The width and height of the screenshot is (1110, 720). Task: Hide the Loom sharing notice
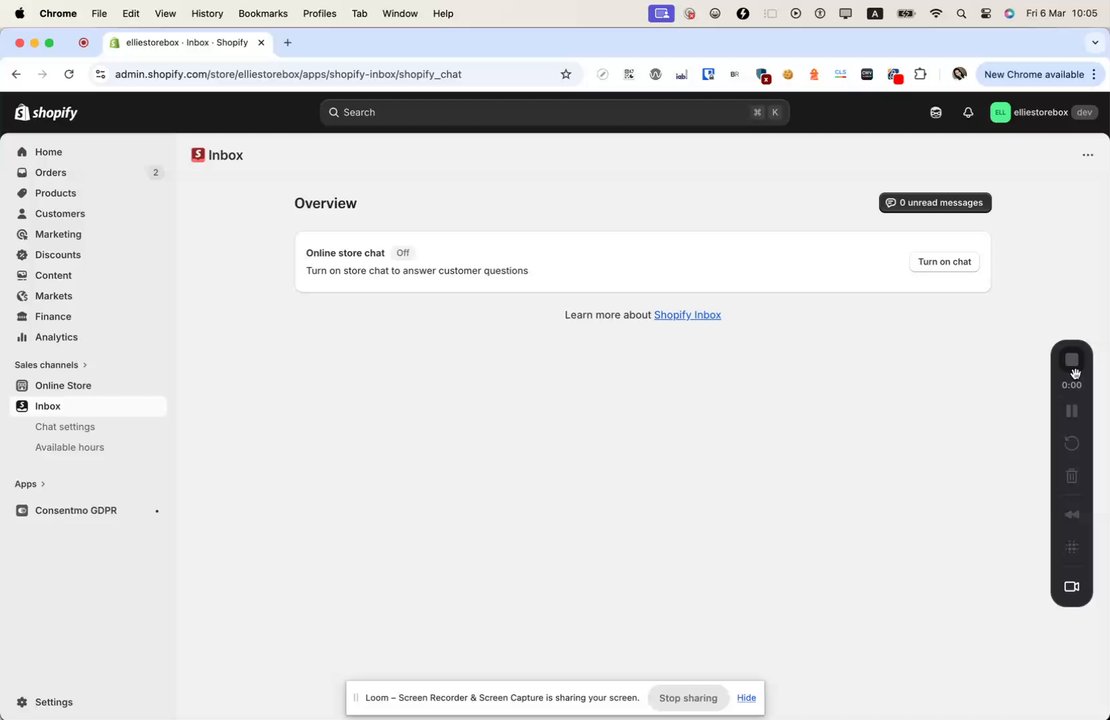745,697
